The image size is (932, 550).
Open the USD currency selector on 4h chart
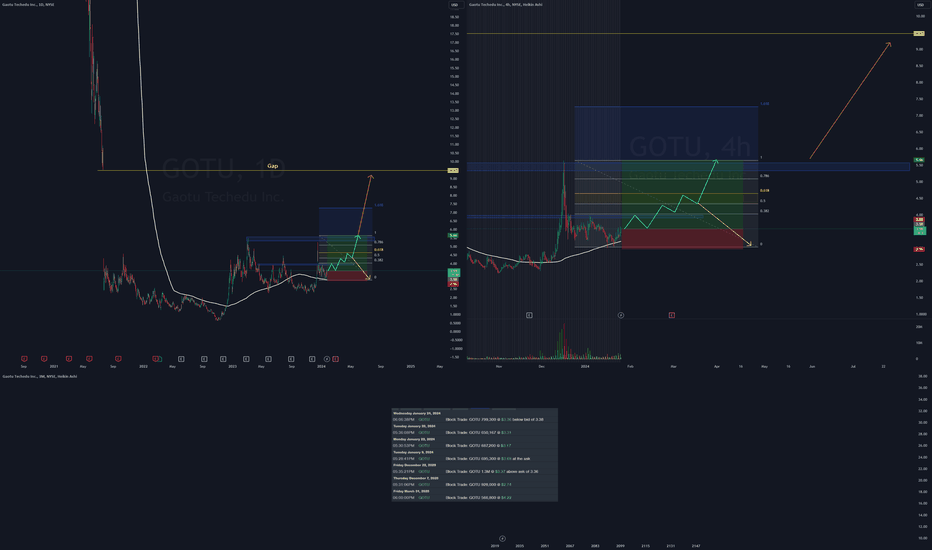[x=920, y=5]
